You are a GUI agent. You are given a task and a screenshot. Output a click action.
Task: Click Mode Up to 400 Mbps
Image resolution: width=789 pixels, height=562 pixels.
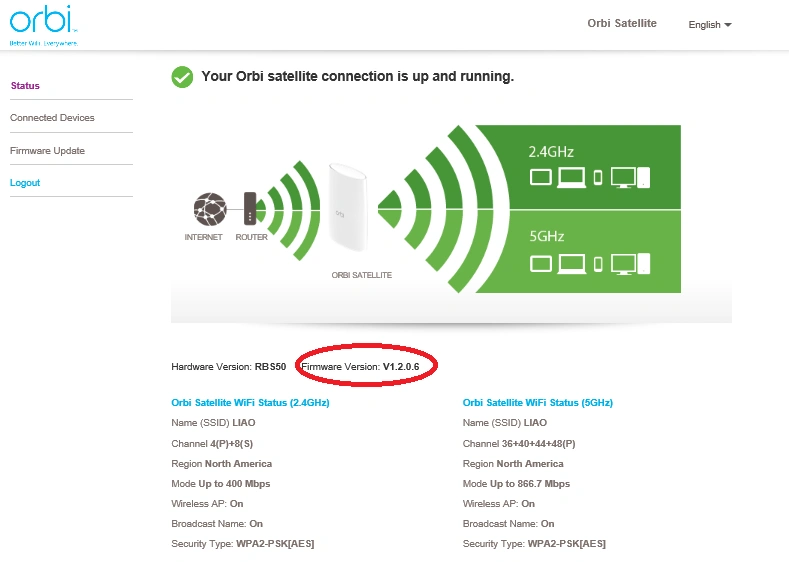pos(220,484)
